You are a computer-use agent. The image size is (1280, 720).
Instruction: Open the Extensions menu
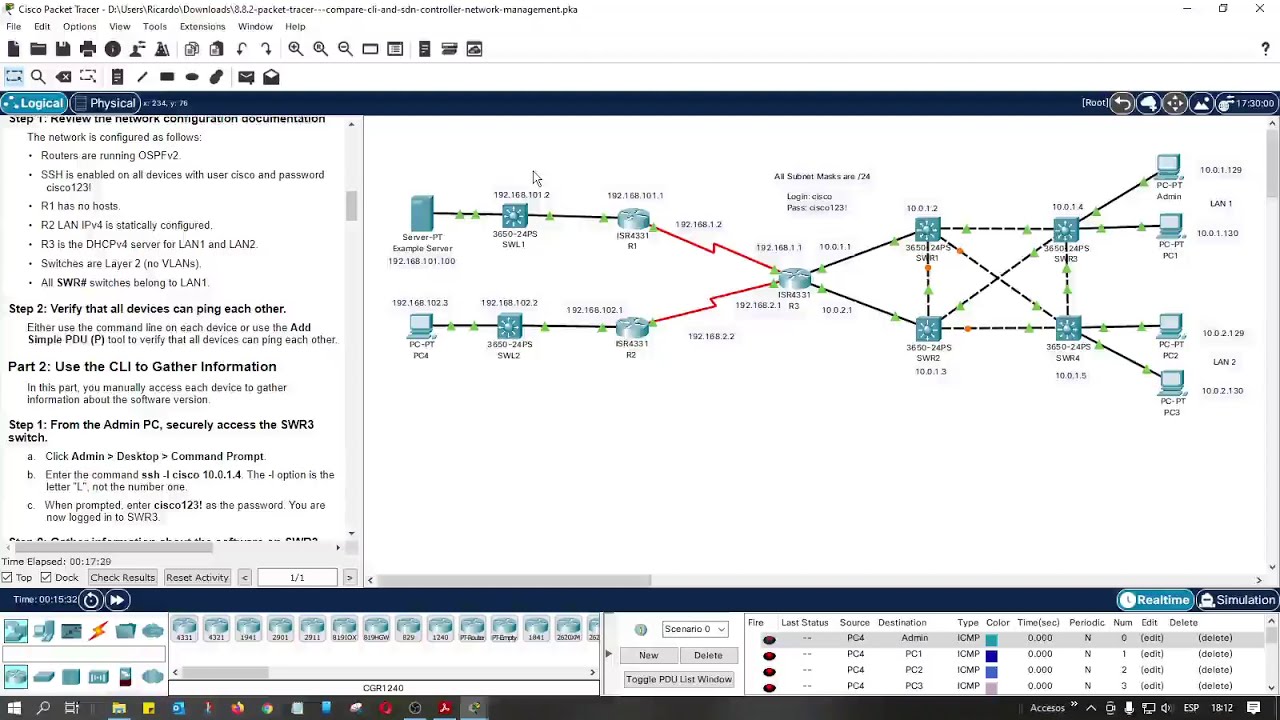(202, 27)
